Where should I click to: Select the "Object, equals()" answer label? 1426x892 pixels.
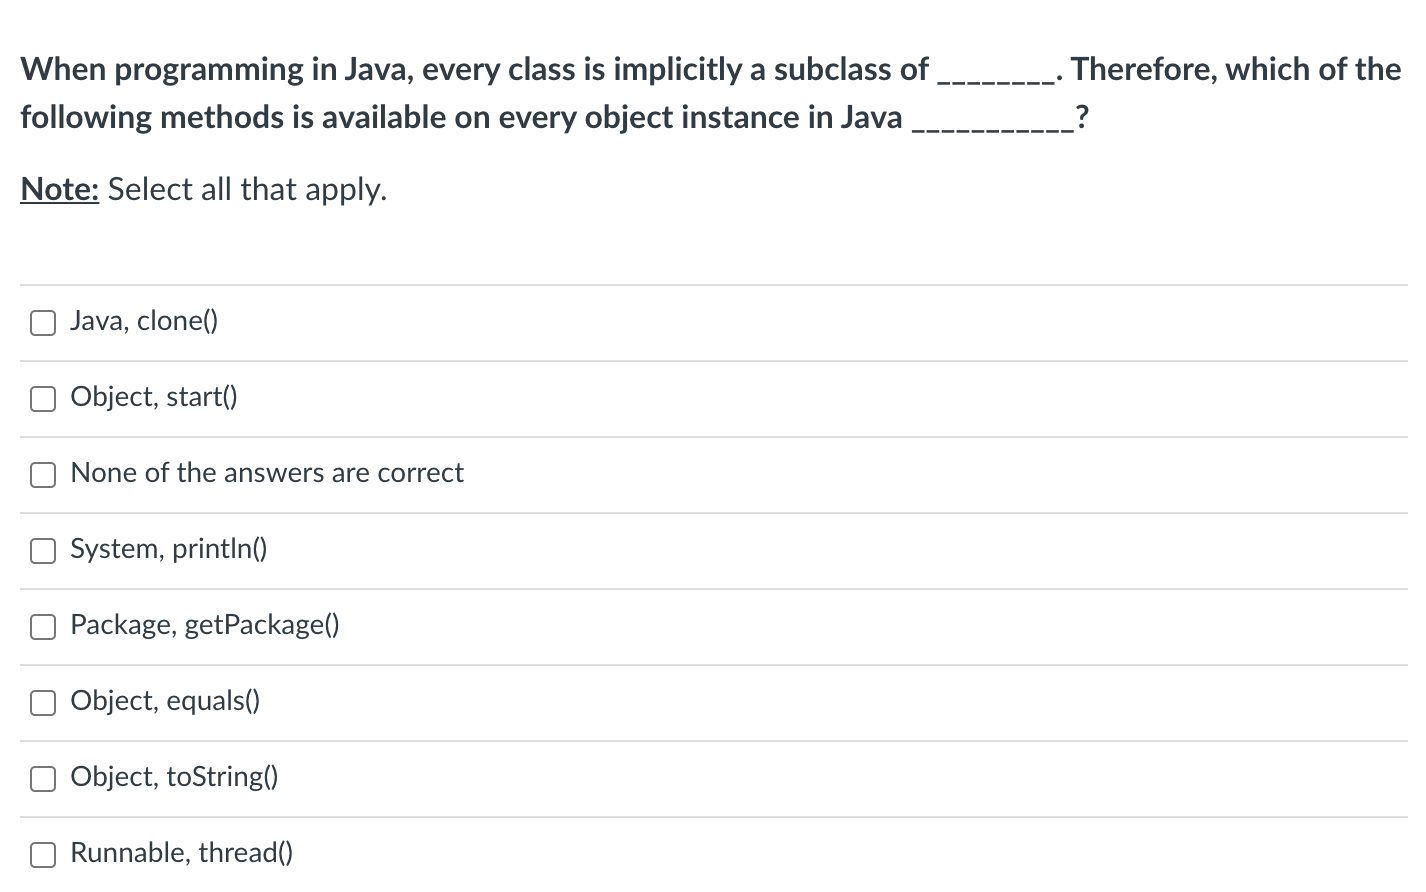pos(164,700)
